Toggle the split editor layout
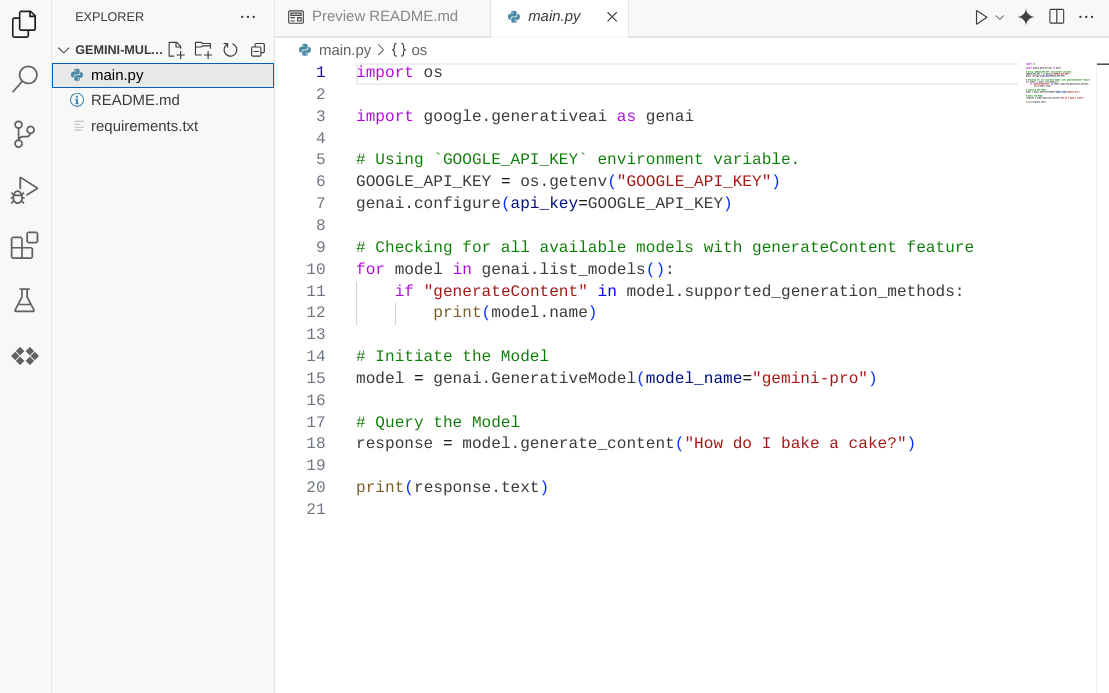This screenshot has width=1109, height=693. point(1056,16)
